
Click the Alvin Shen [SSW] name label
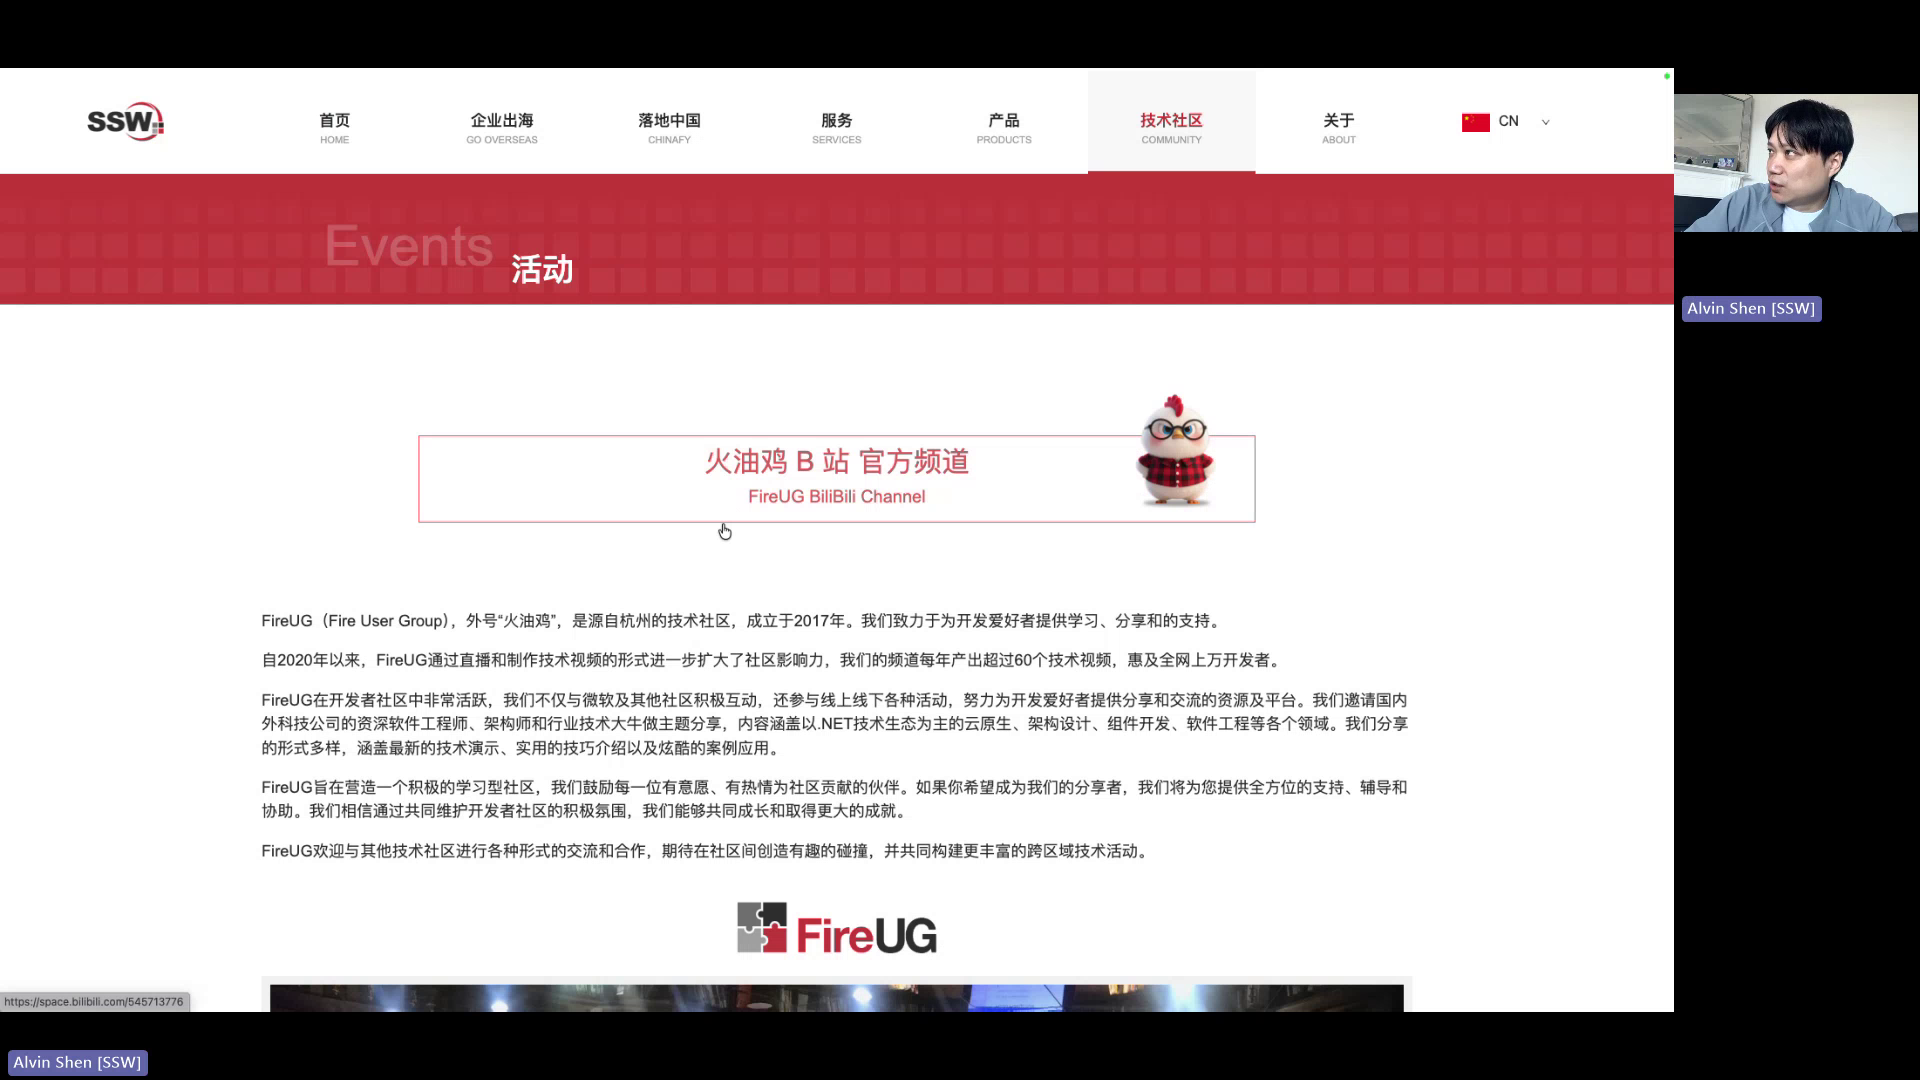[1750, 308]
